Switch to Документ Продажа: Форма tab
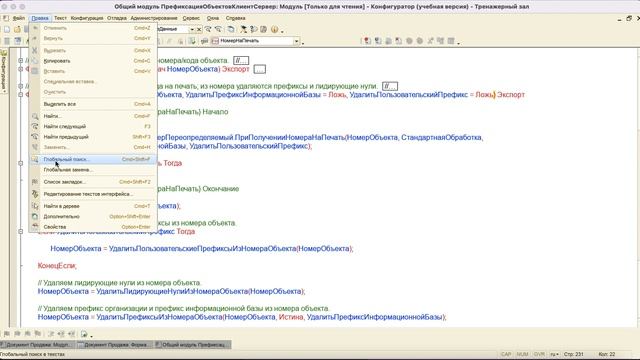Screen dimensions: 640x360 [x=115, y=345]
